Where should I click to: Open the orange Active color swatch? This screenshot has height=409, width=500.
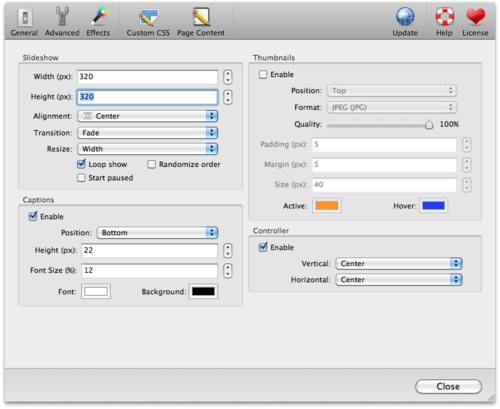pyautogui.click(x=327, y=206)
